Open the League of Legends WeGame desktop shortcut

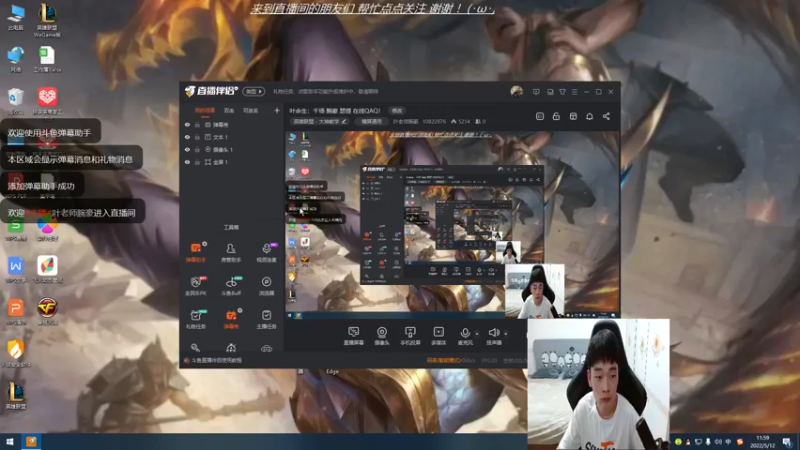point(47,21)
